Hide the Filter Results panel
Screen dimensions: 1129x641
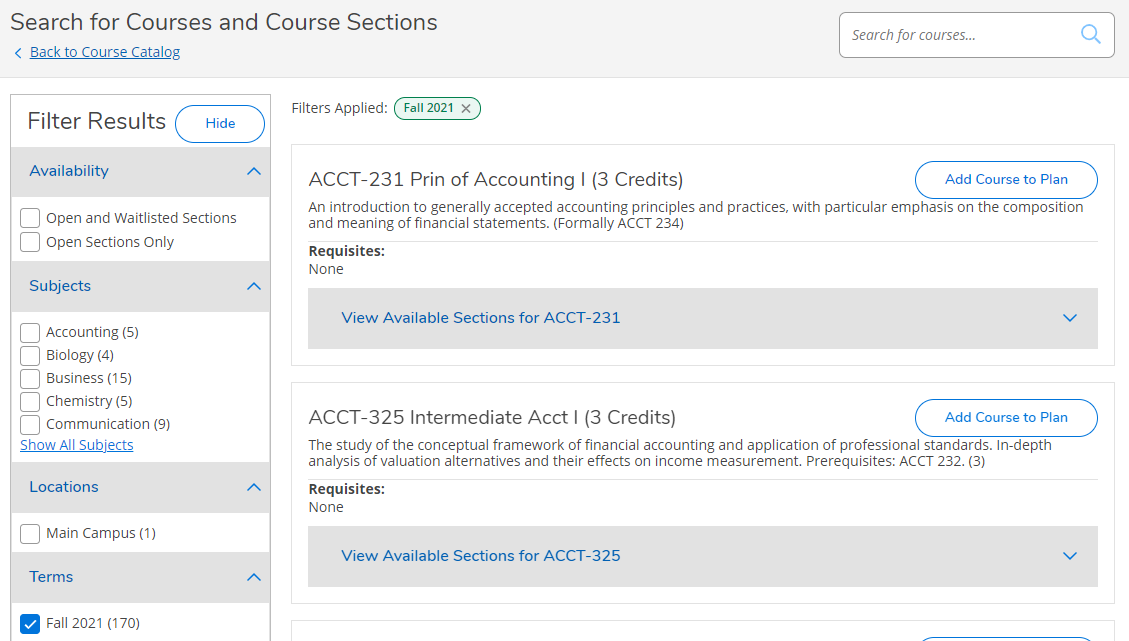(220, 124)
